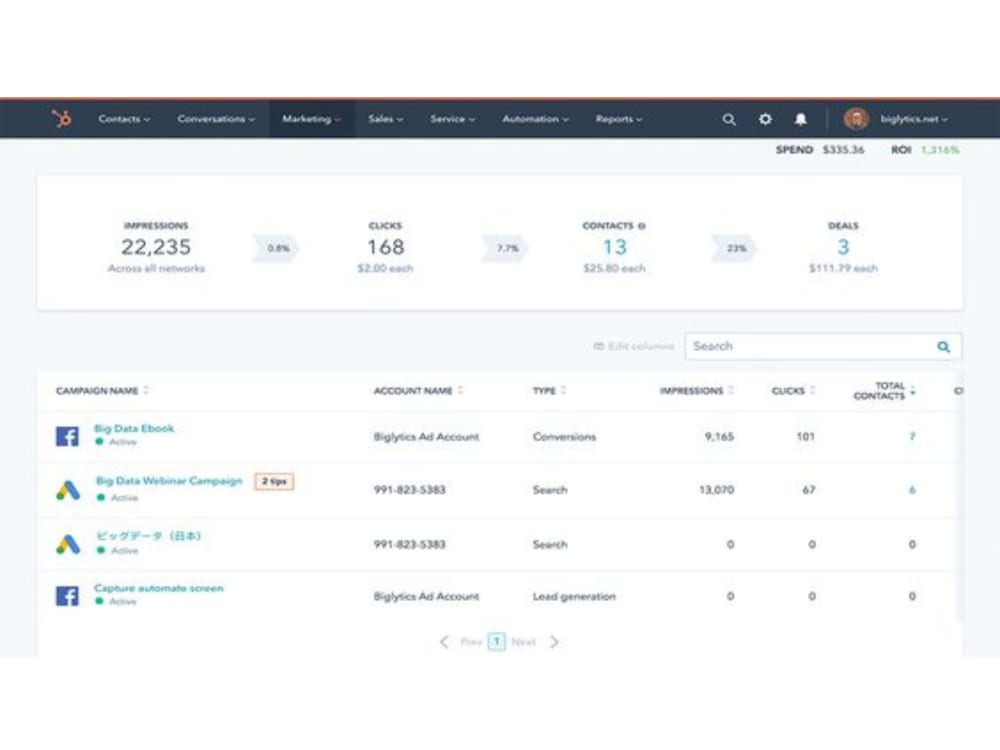Click the Google Ads icon beside Big Data Webinar Campaign
Viewport: 1000px width, 750px height.
[x=66, y=488]
